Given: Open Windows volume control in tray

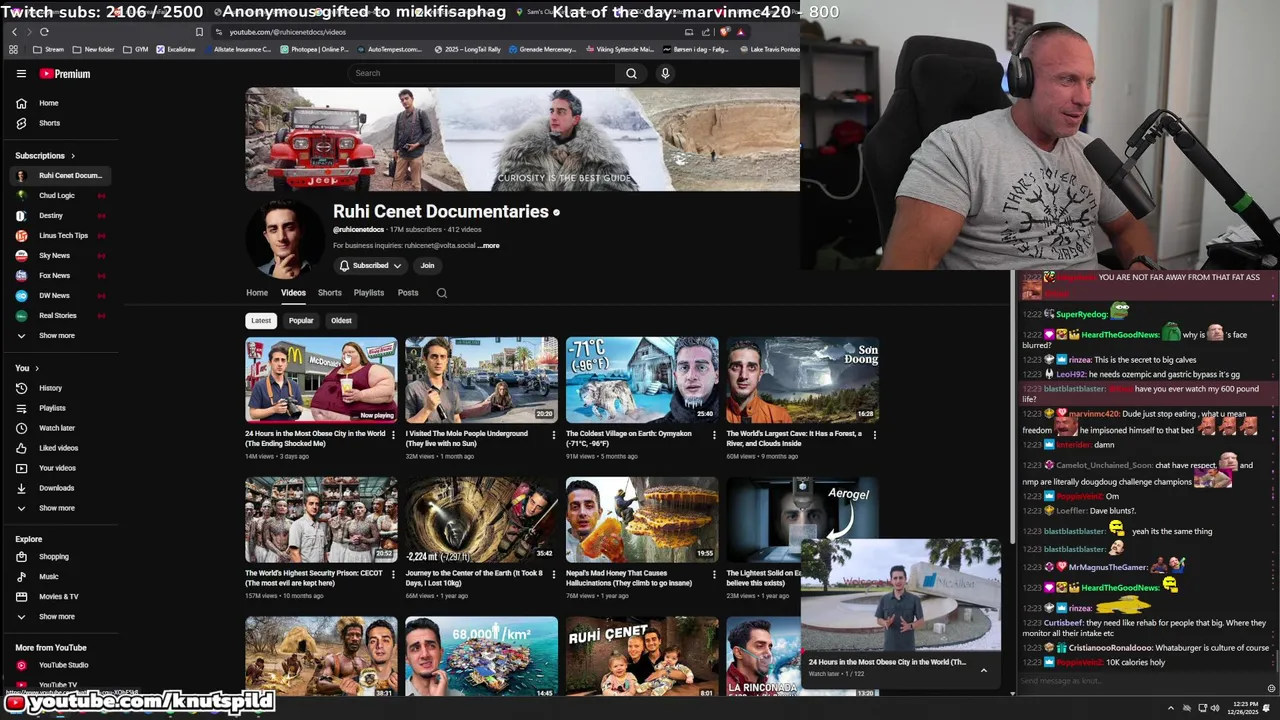Looking at the screenshot, I should pos(1215,708).
